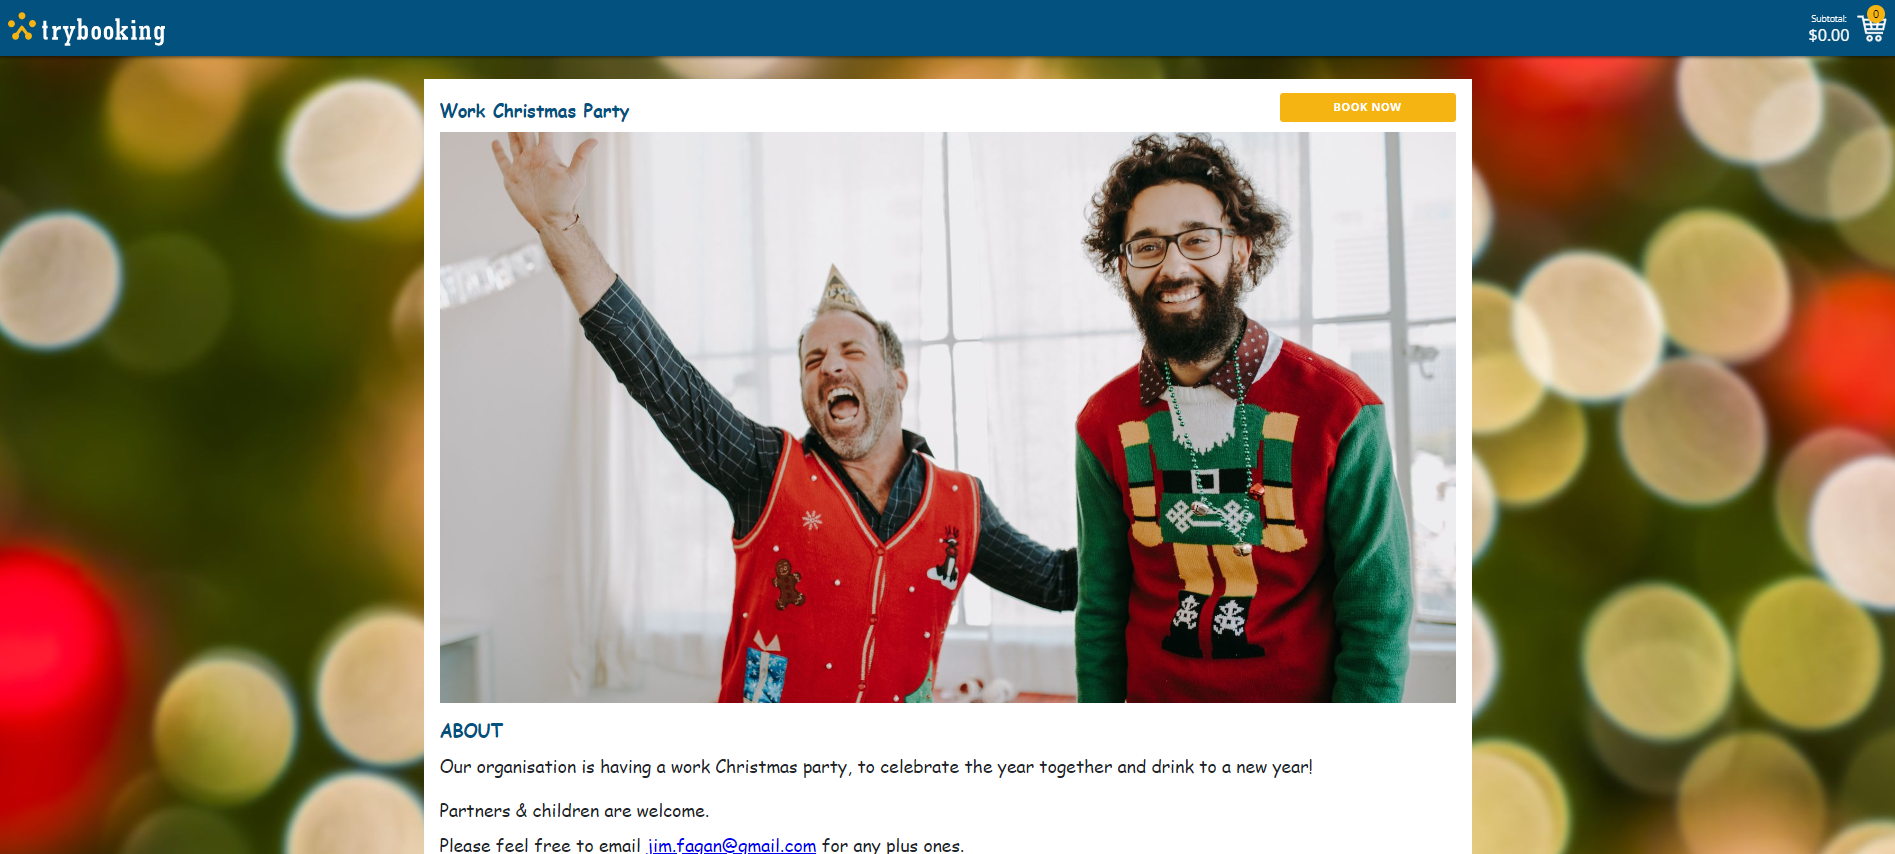Click the paragraph about the organisation's party
The height and width of the screenshot is (854, 1895).
876,767
